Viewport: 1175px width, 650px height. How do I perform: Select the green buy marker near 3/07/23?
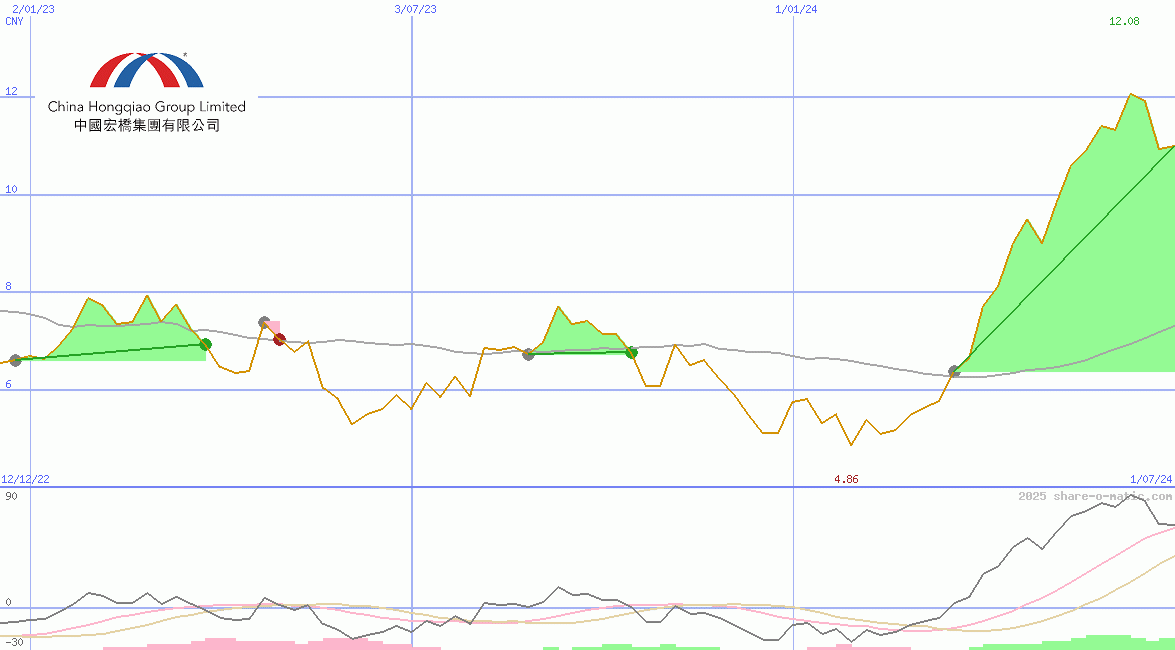205,344
